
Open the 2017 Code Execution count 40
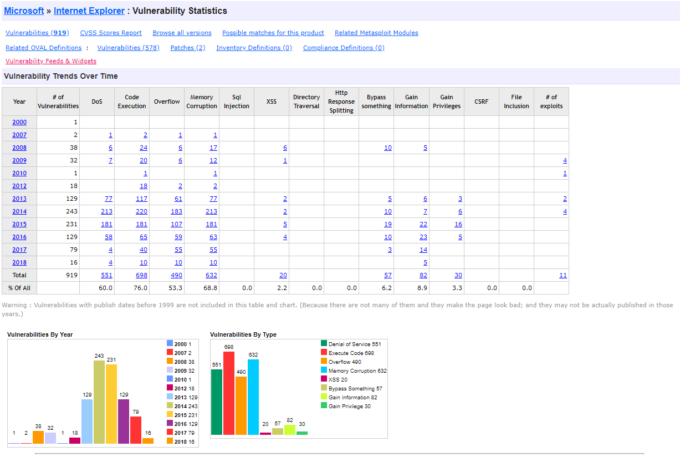tap(143, 250)
